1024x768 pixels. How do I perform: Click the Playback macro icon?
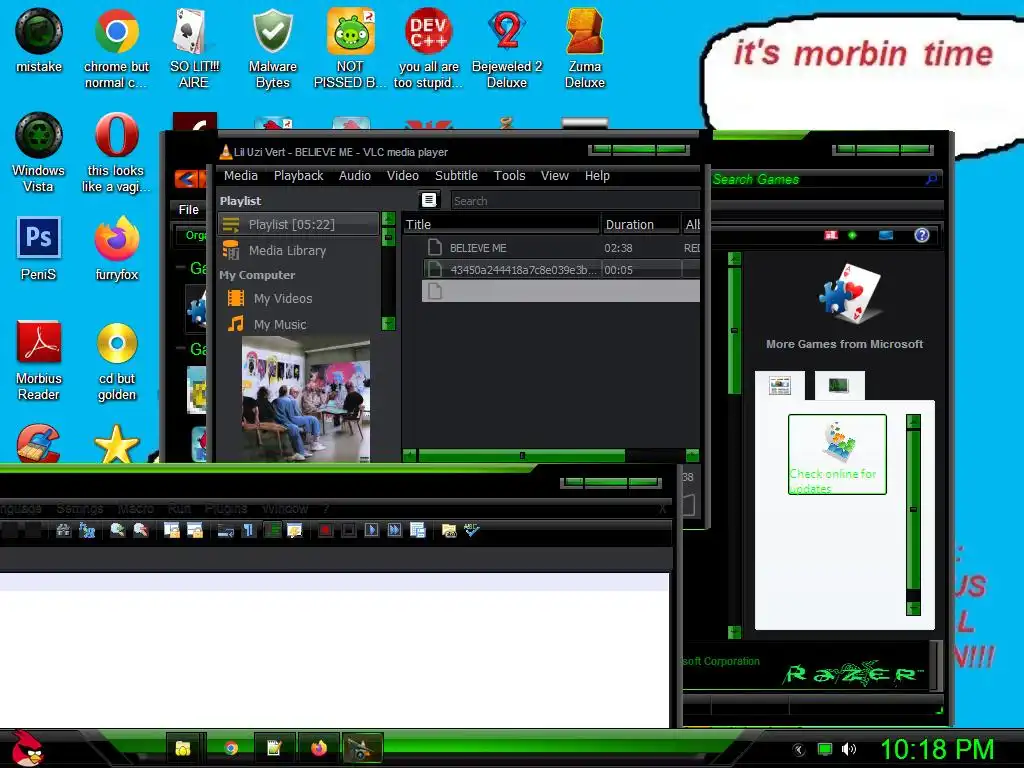(372, 530)
